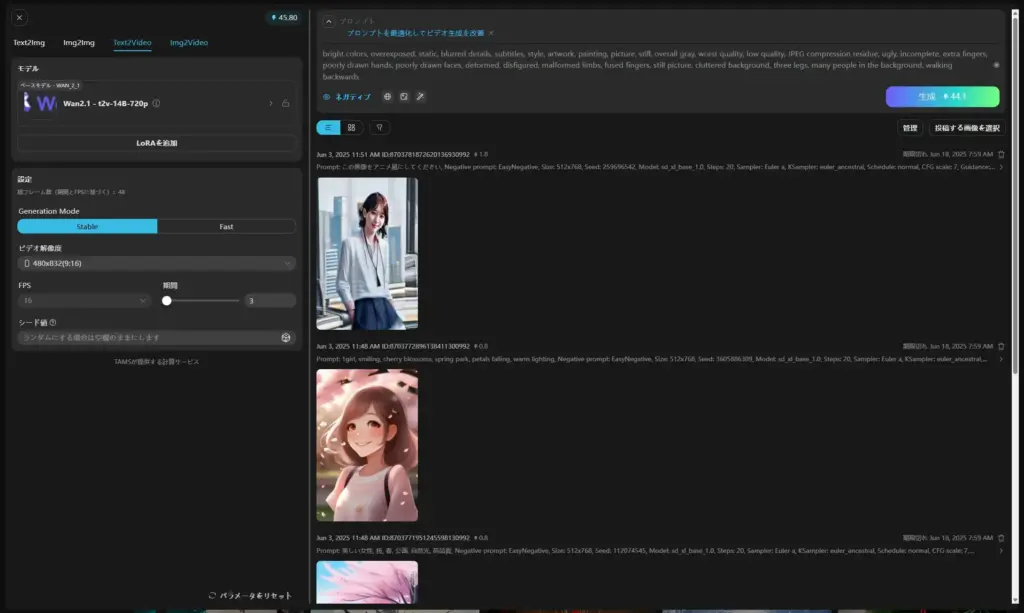Click the Wan2.1 model thumbnail

point(39,103)
